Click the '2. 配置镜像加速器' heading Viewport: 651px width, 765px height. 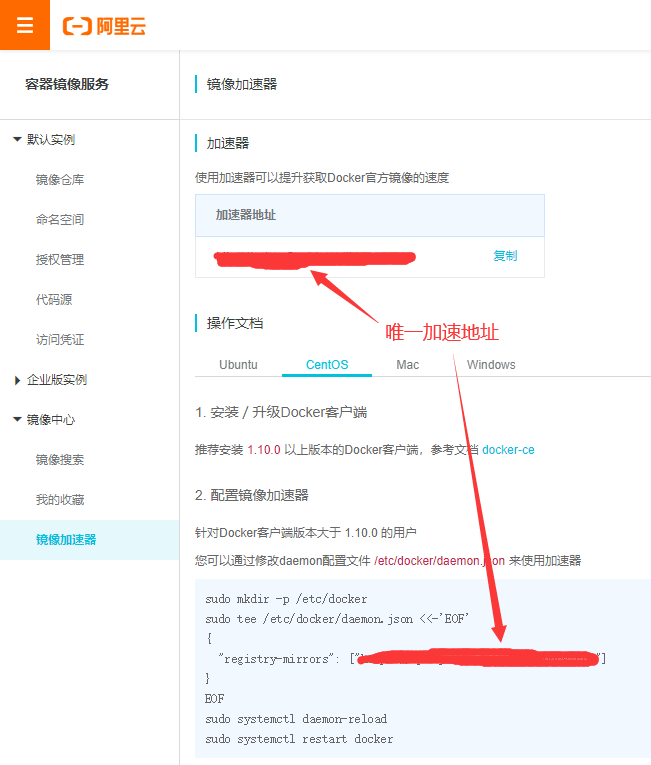pyautogui.click(x=252, y=495)
